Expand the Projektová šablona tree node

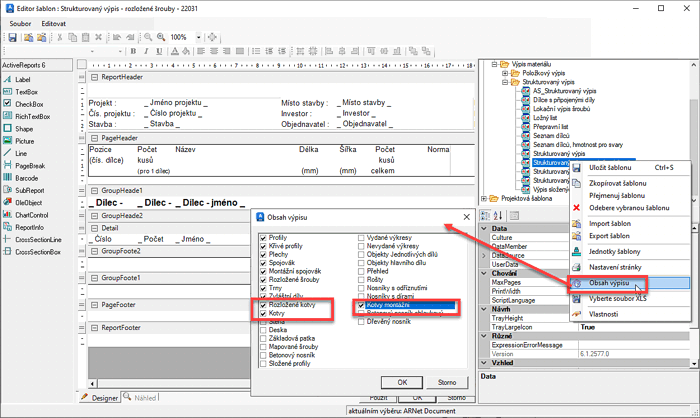[x=486, y=197]
